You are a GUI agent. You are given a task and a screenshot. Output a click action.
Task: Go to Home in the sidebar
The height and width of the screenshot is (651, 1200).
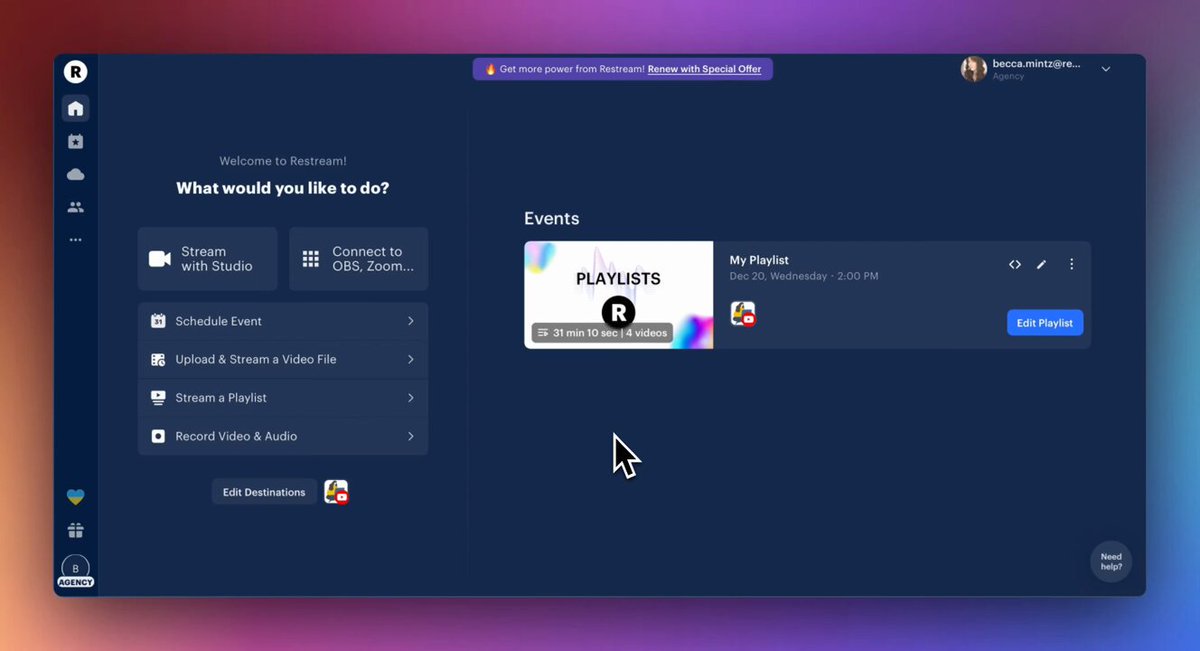click(75, 108)
